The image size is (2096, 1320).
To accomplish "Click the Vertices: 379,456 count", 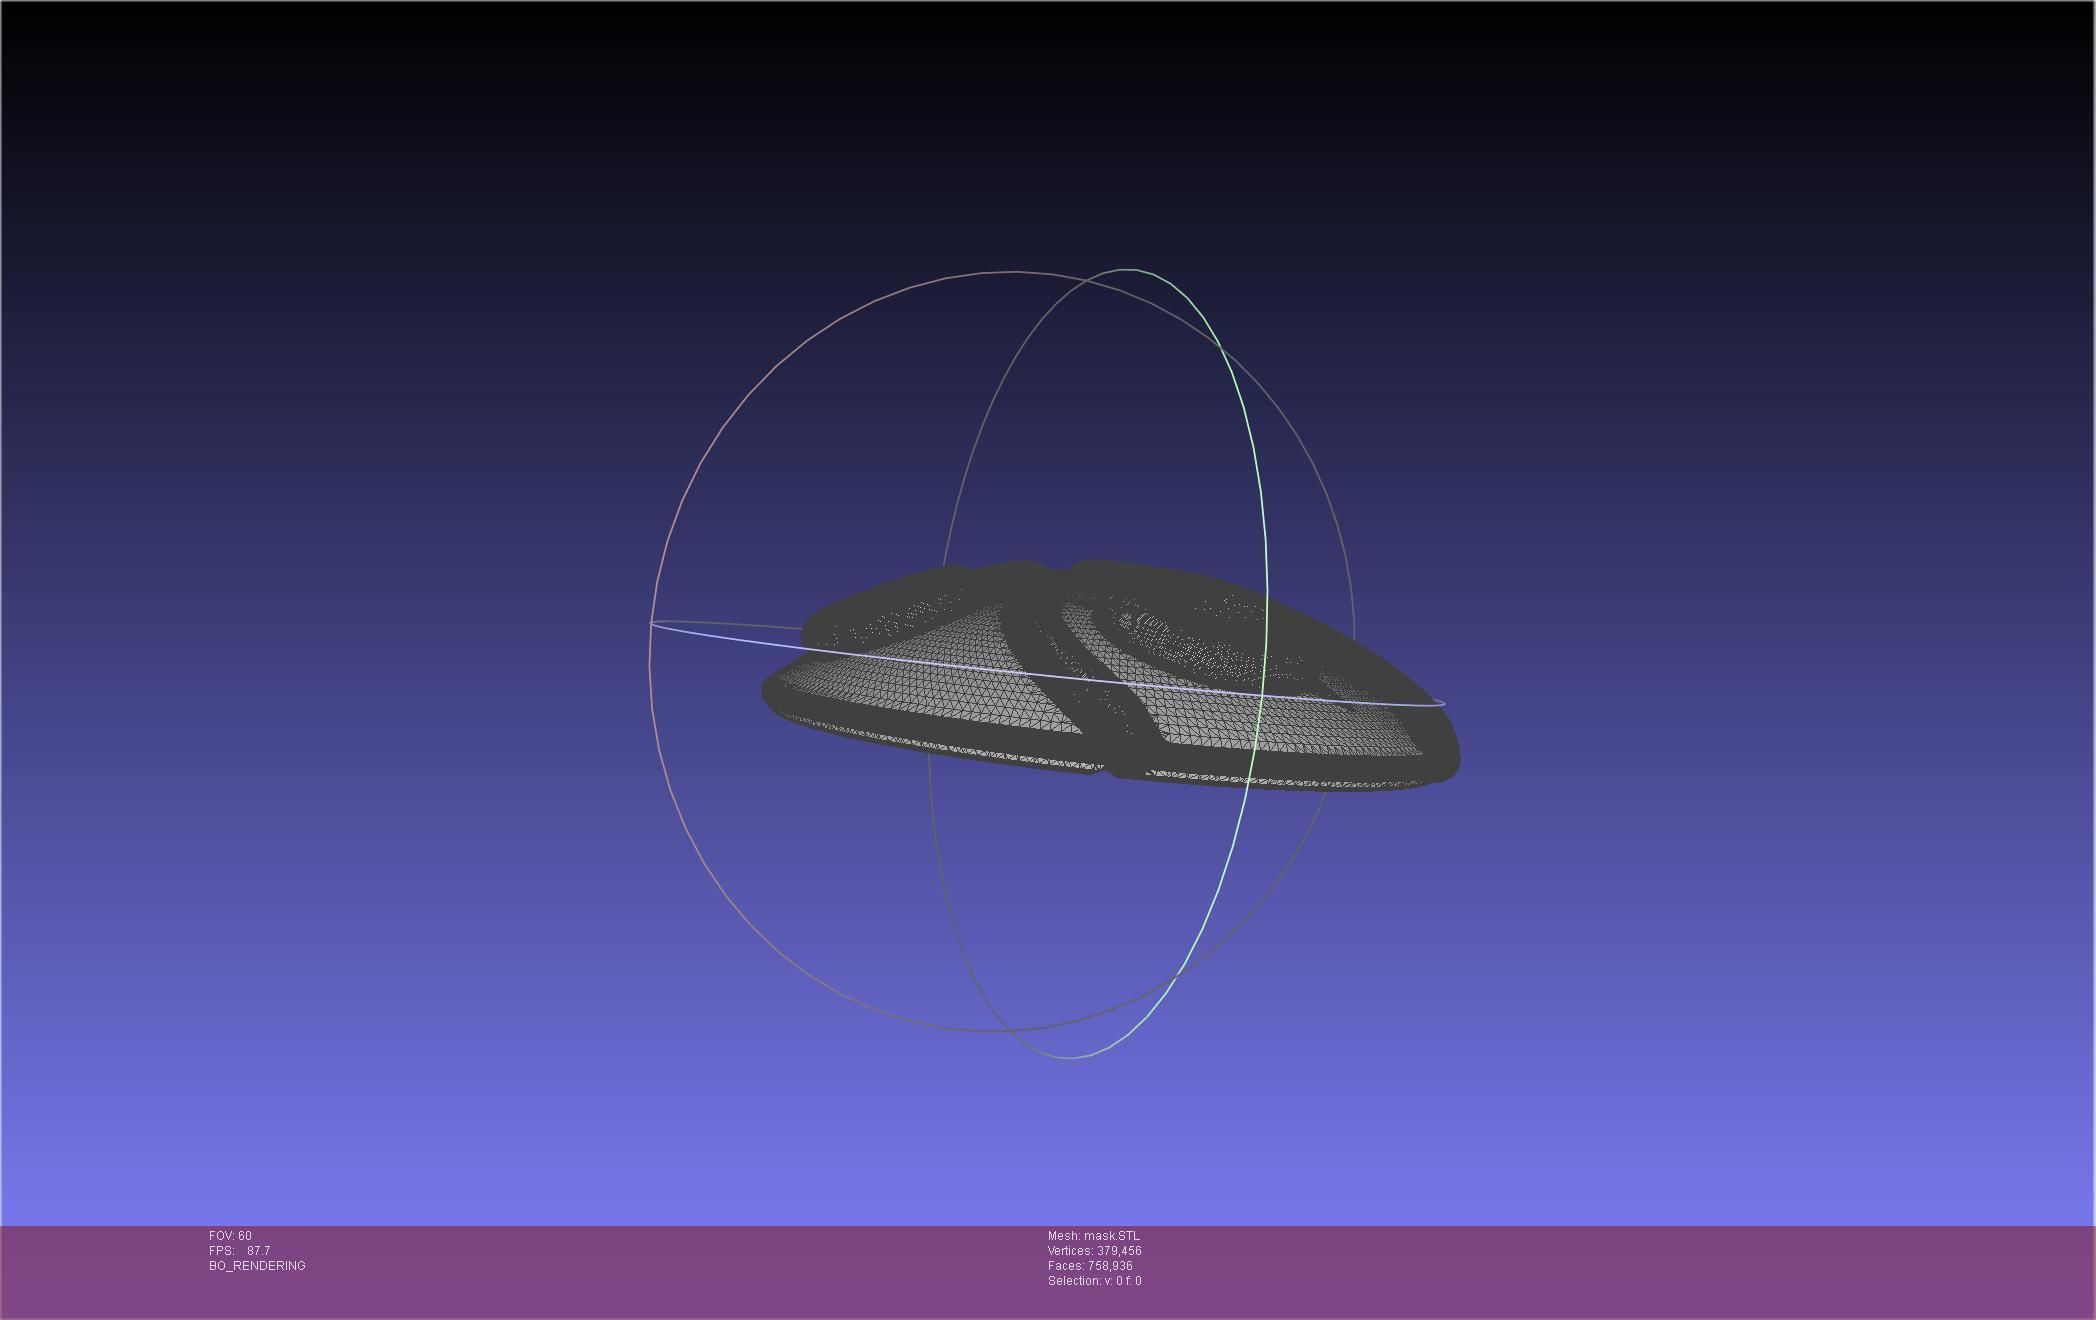I will 1094,1251.
